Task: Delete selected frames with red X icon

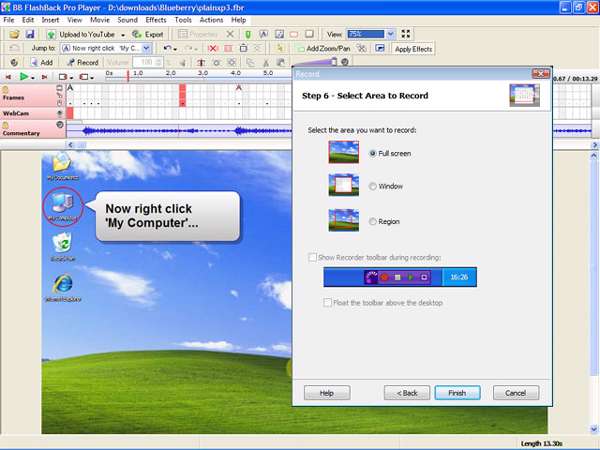Action: click(x=213, y=48)
